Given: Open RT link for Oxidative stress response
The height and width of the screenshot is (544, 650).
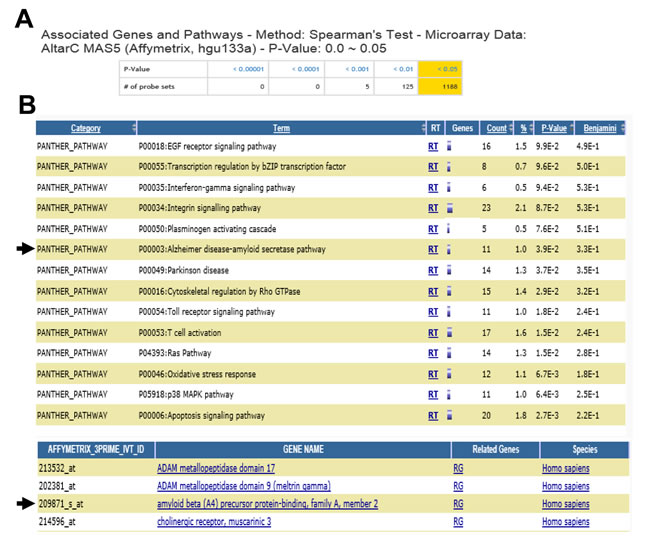Looking at the screenshot, I should pos(433,374).
